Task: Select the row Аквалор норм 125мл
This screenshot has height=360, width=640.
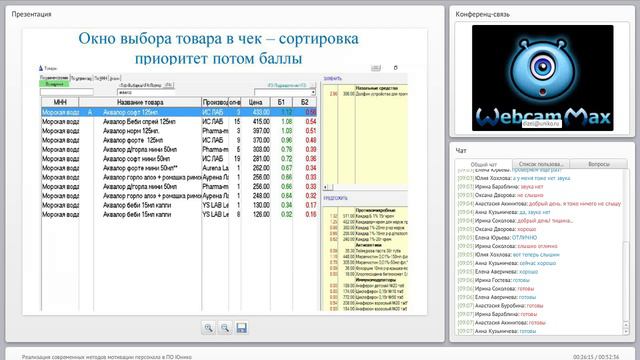Action: [179, 131]
